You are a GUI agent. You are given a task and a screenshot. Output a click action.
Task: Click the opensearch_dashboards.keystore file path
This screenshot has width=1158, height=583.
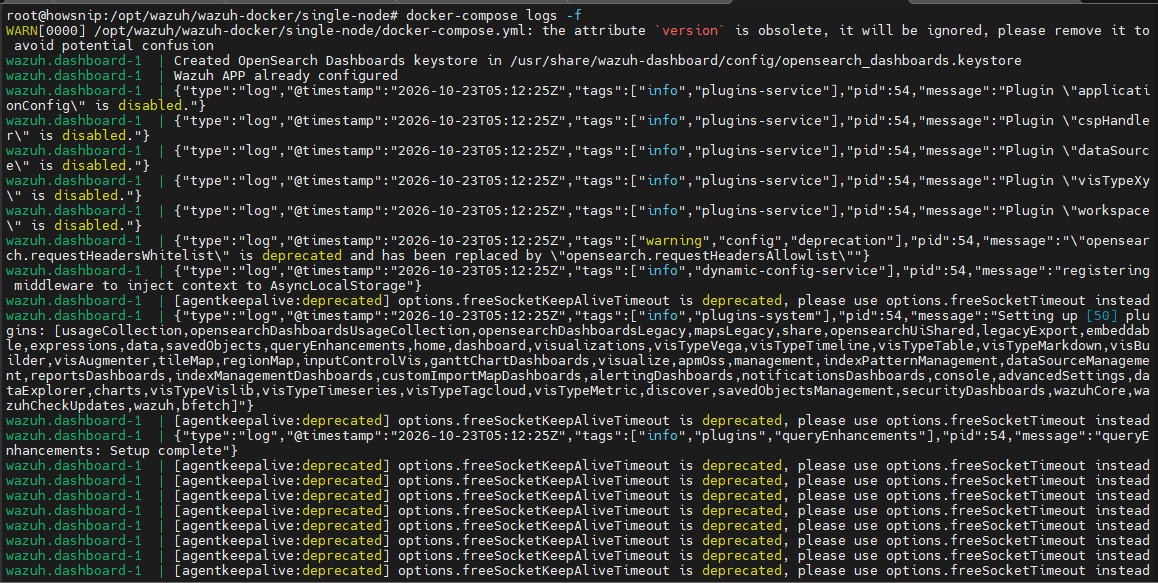(x=766, y=61)
